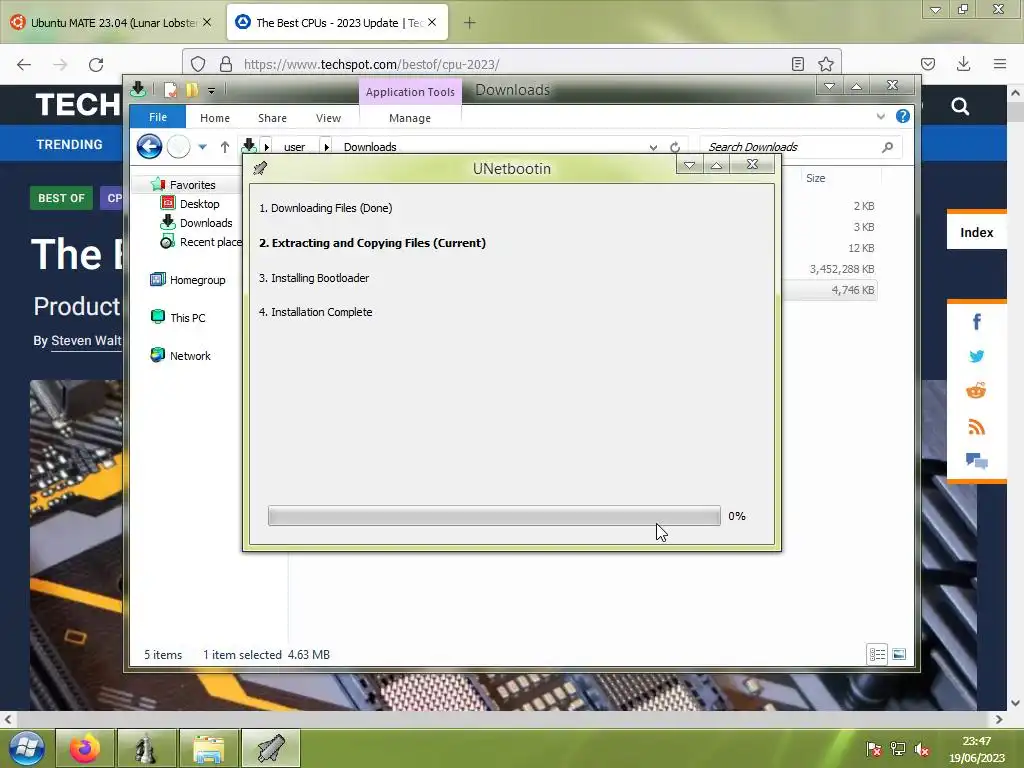Click Explorer back navigation arrow

(150, 146)
